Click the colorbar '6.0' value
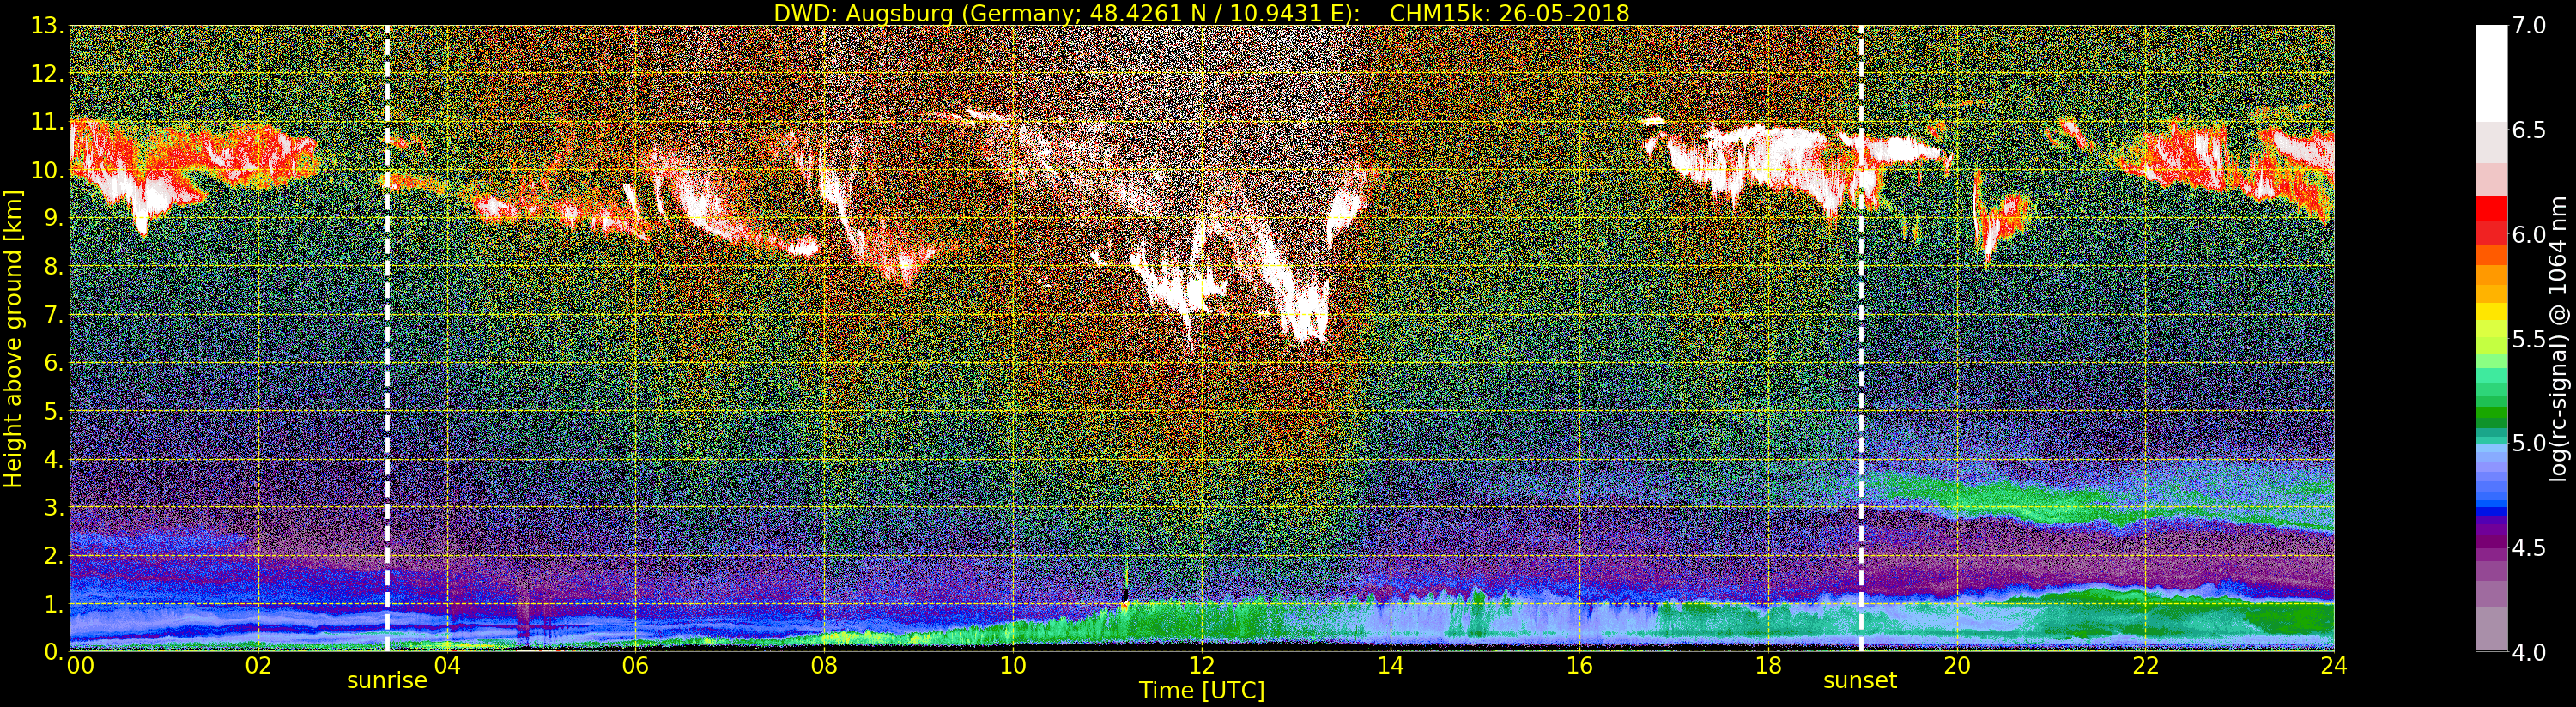 pyautogui.click(x=2529, y=234)
